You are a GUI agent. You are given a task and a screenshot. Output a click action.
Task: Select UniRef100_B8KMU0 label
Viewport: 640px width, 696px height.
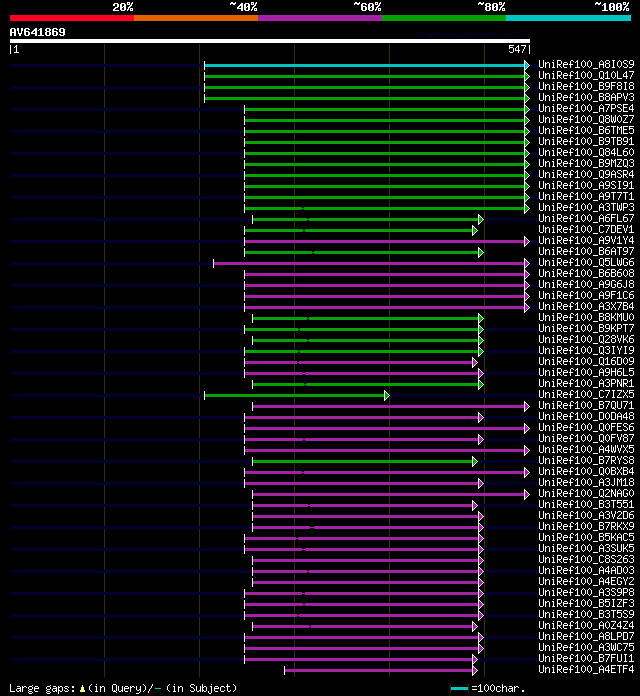[586, 318]
